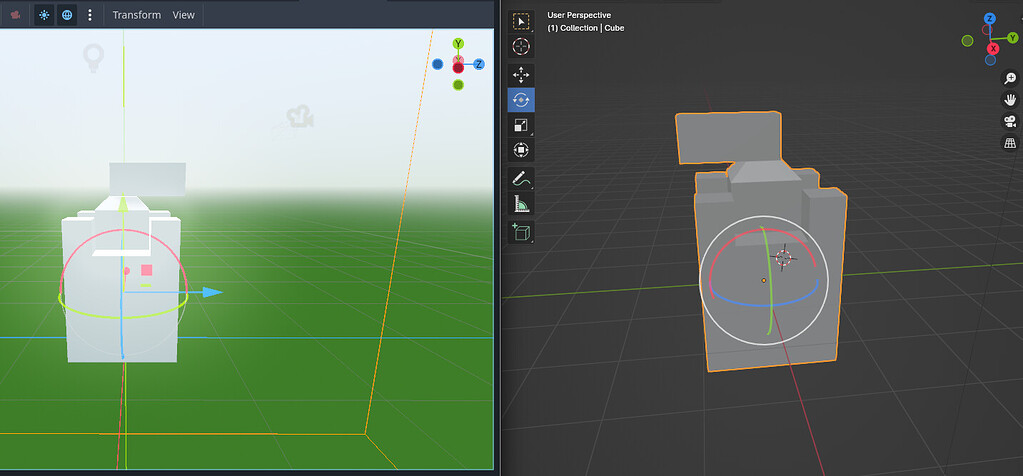Select the light bulb gizmo in Godot viewport
1023x476 pixels.
93,57
